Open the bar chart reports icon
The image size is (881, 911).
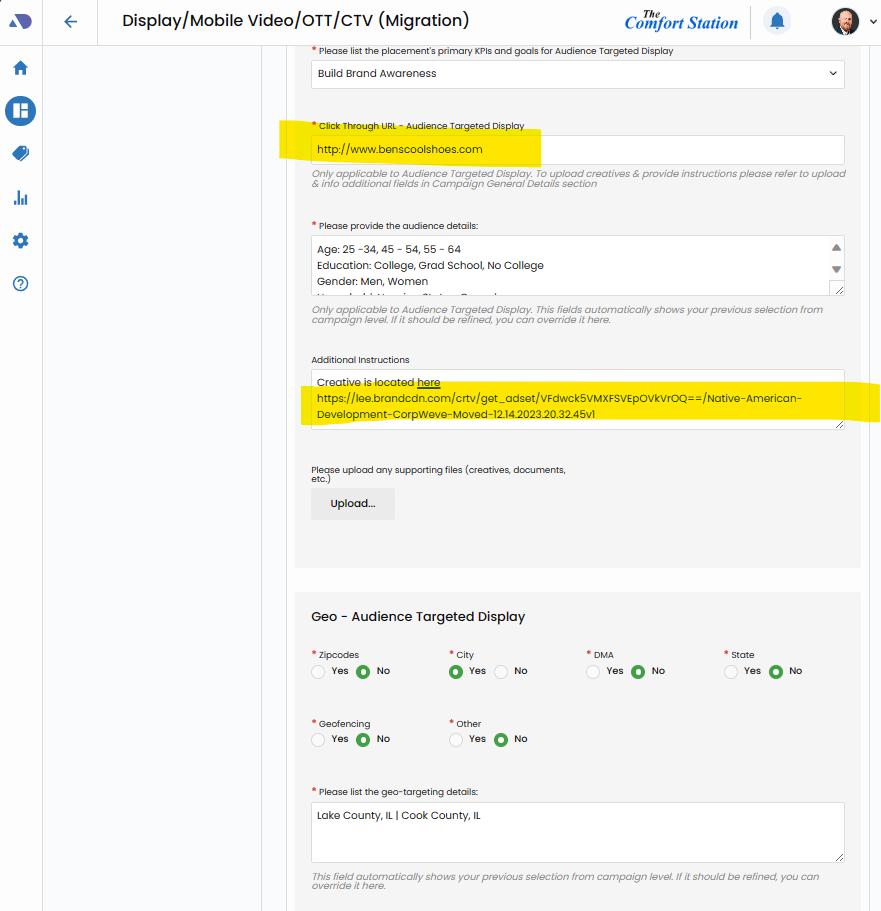click(20, 198)
